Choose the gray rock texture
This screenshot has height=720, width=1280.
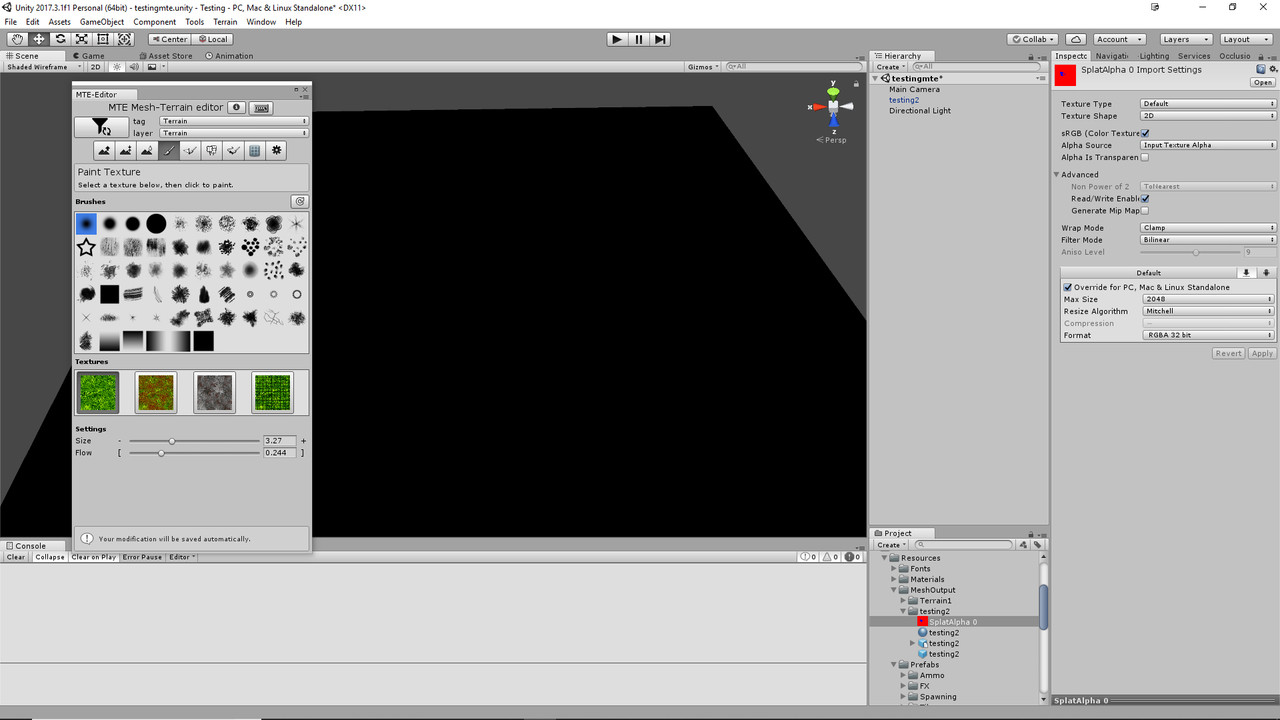pos(214,392)
